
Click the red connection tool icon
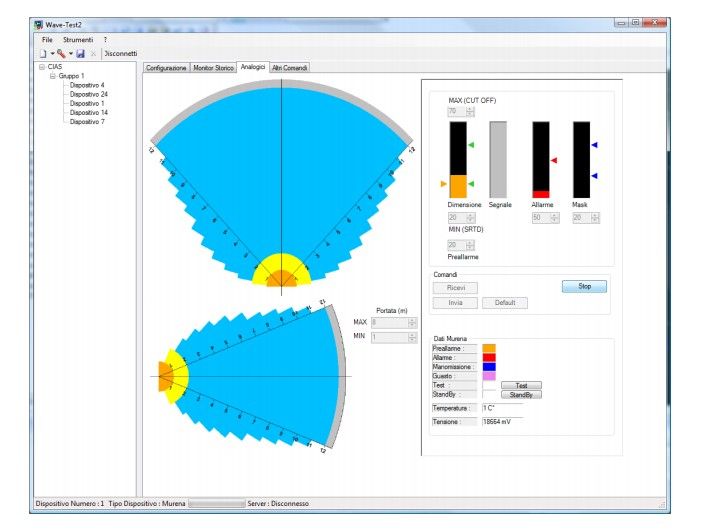click(x=61, y=54)
